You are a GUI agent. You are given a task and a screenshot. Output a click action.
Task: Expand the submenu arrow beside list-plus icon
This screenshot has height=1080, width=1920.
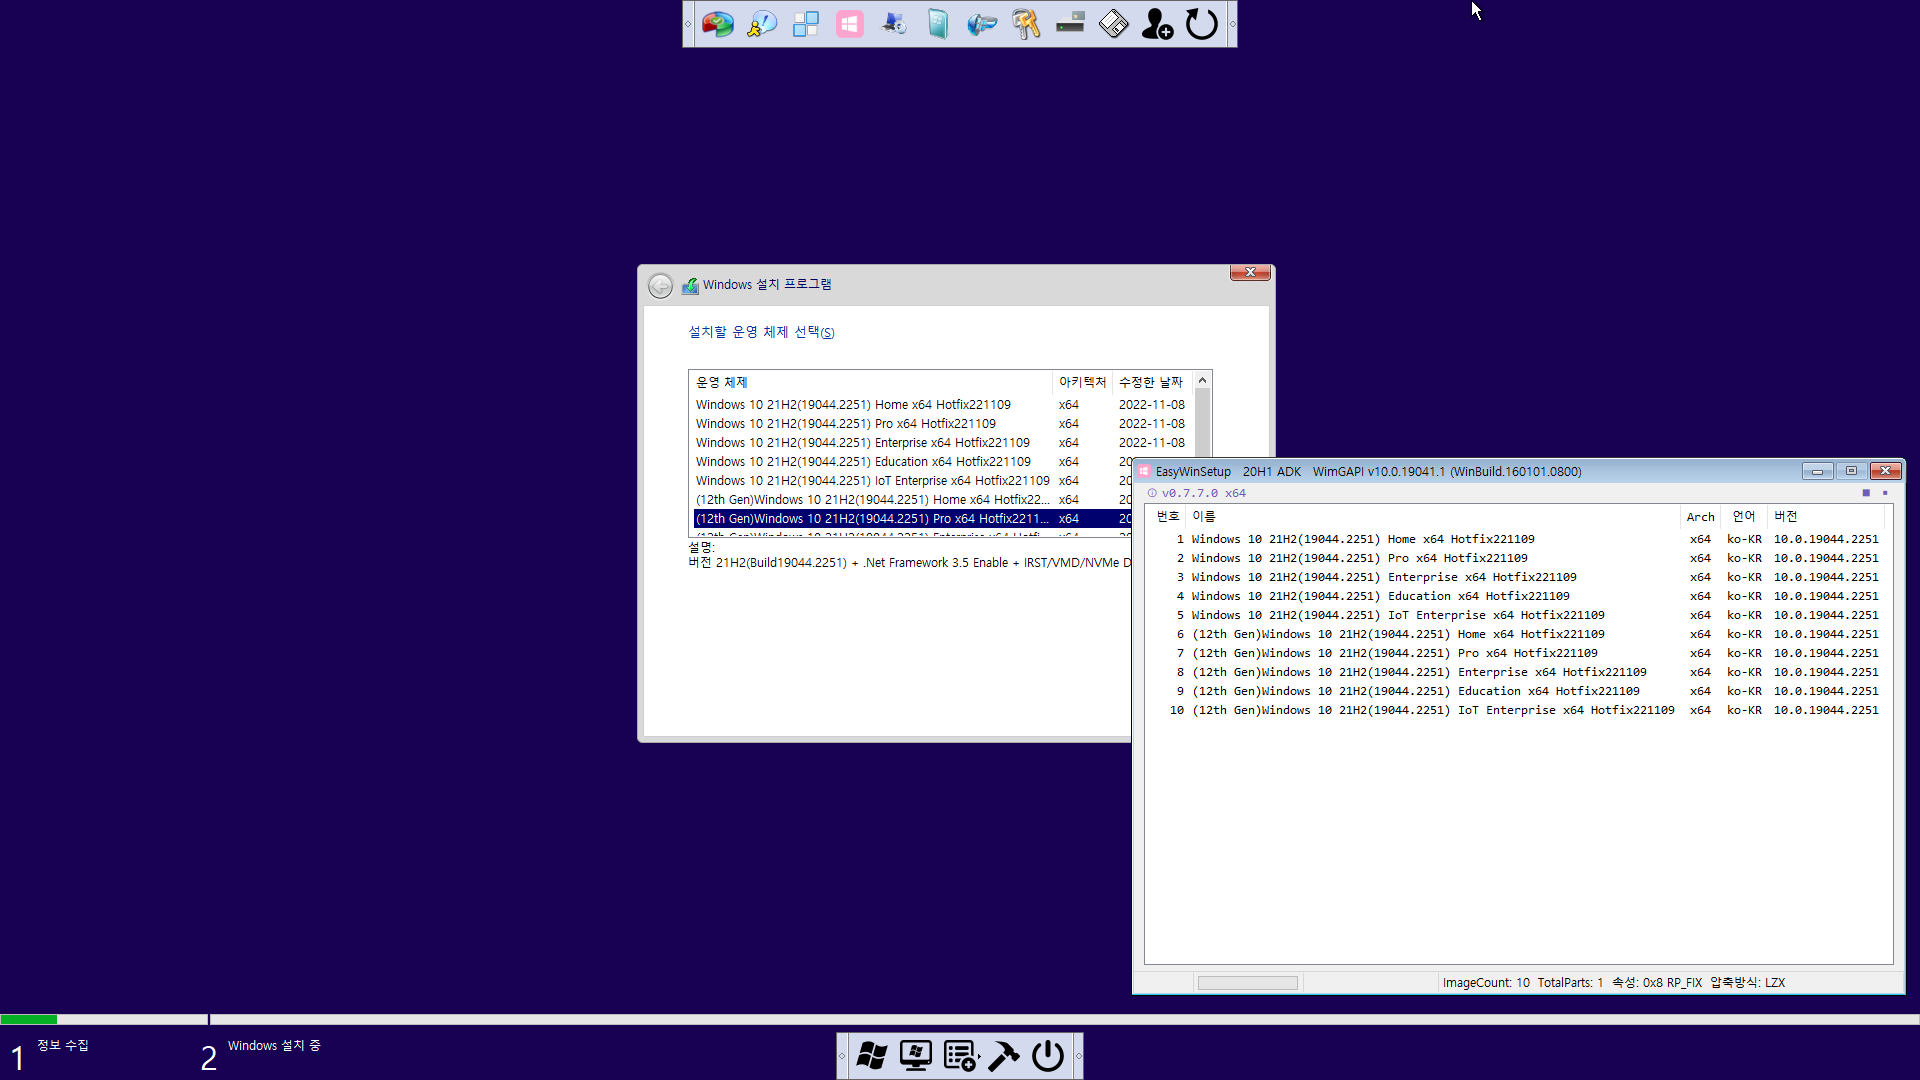point(980,1056)
